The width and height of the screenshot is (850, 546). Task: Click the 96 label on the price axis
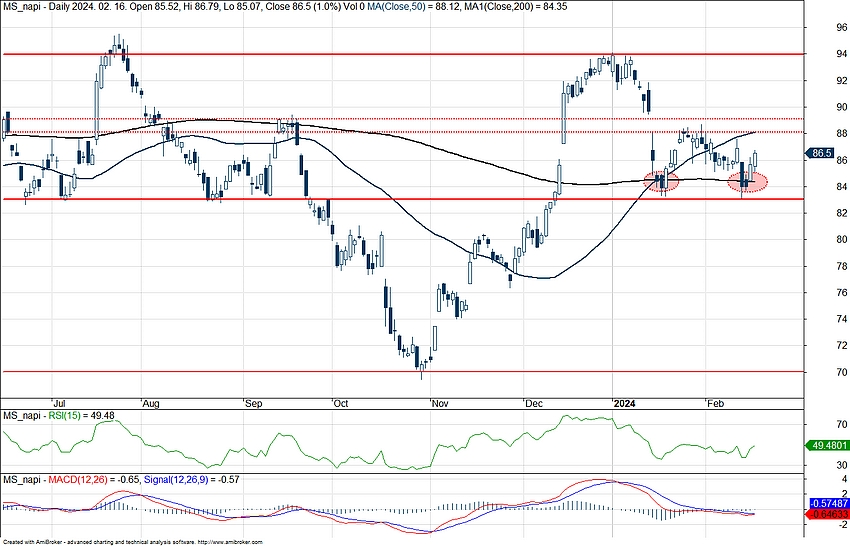click(816, 28)
